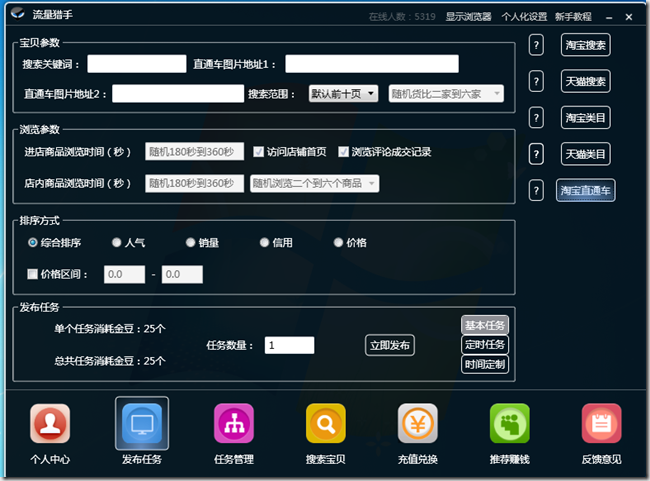
Task: Close the 流量猎手 window
Action: pos(629,17)
